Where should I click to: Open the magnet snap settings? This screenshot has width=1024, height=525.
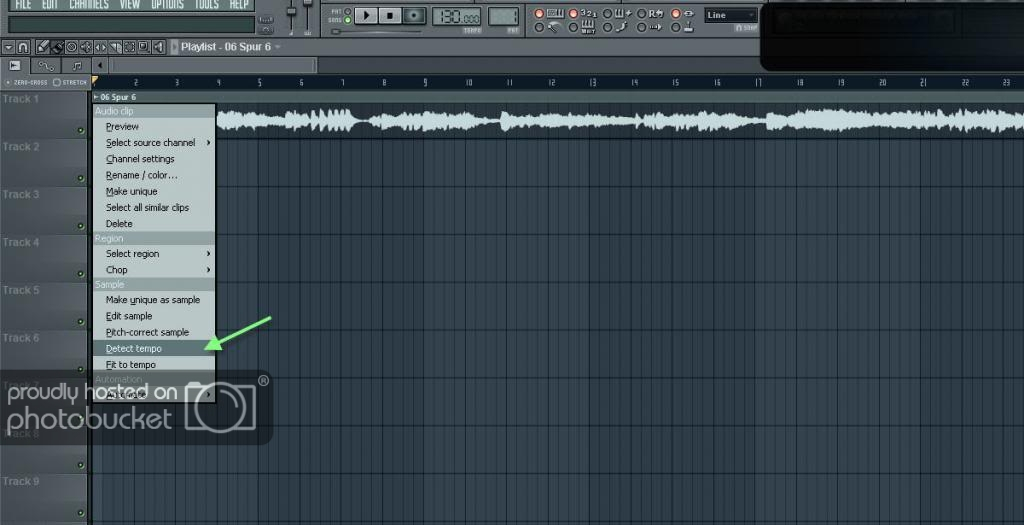[23, 47]
